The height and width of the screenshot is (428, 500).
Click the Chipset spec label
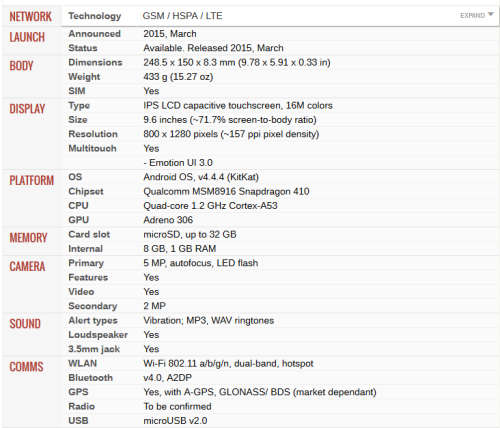86,192
